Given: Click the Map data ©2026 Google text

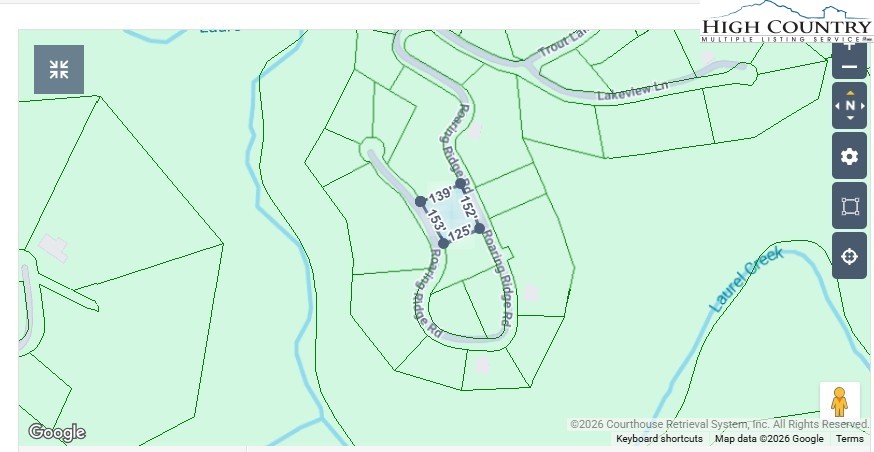Looking at the screenshot, I should (768, 439).
